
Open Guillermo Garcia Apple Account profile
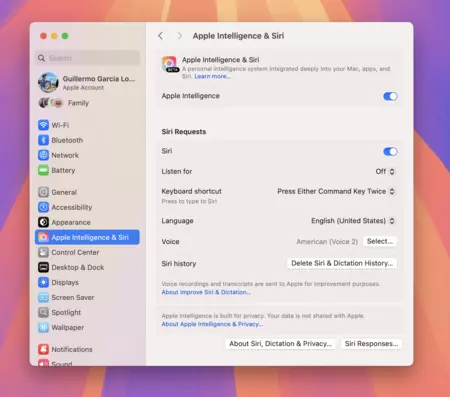87,82
